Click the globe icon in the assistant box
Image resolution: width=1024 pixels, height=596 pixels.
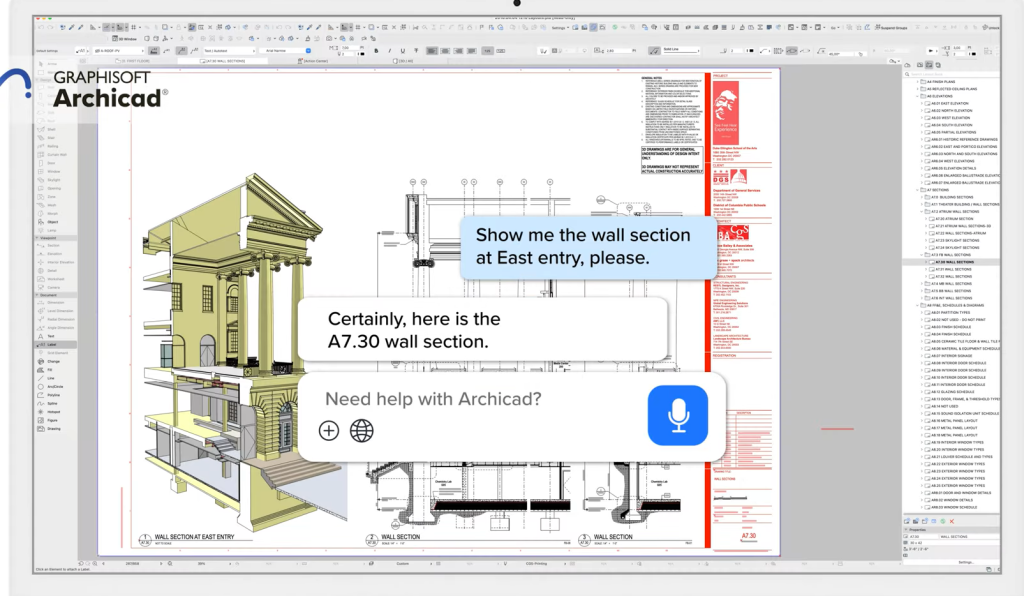[361, 431]
